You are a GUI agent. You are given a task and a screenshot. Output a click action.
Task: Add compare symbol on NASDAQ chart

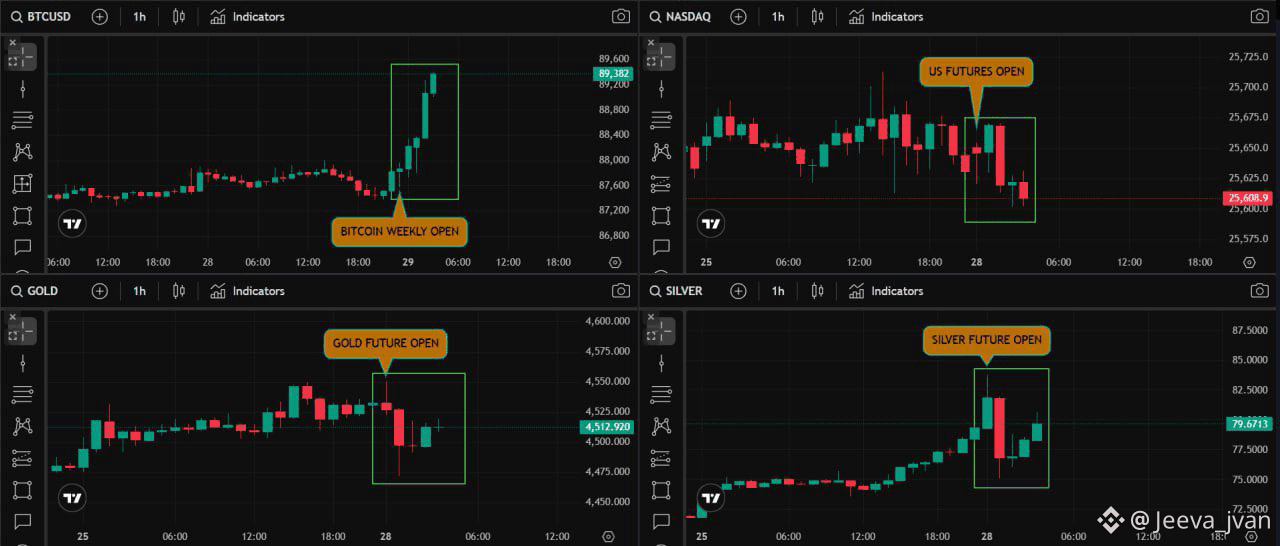(x=738, y=17)
